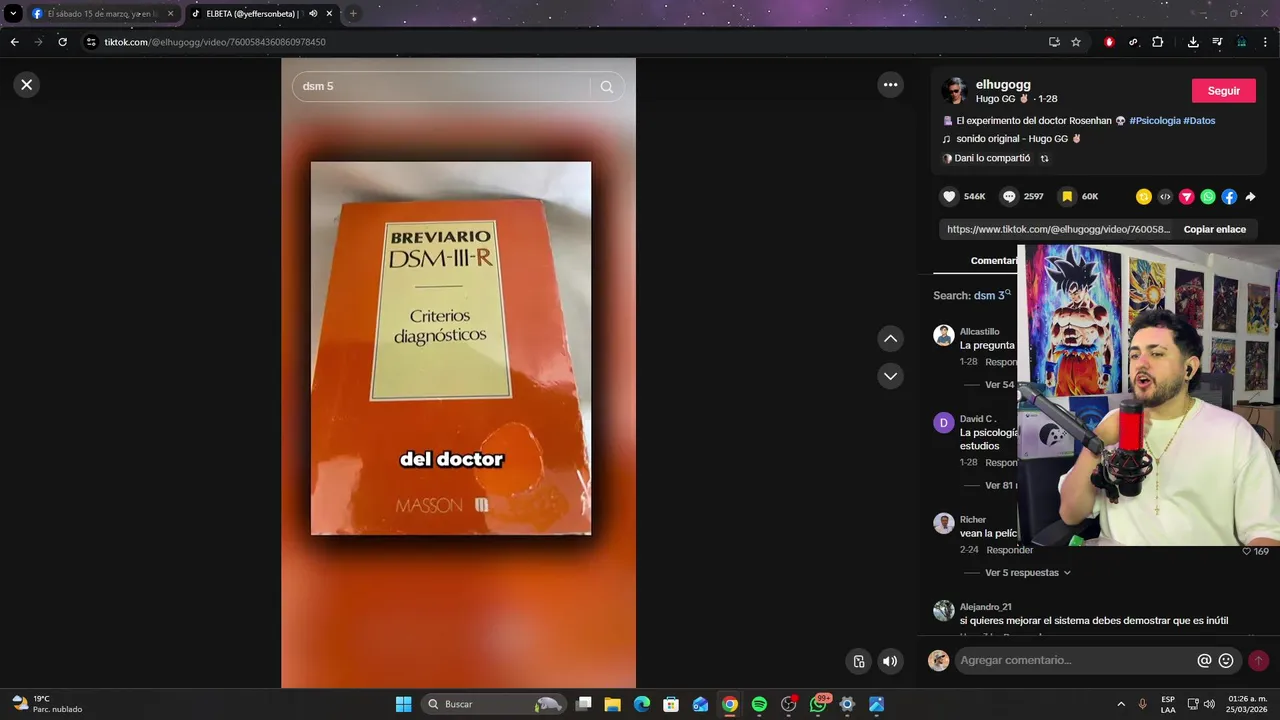This screenshot has height=720, width=1280.
Task: Click the yellow repost share icon
Action: [1143, 197]
